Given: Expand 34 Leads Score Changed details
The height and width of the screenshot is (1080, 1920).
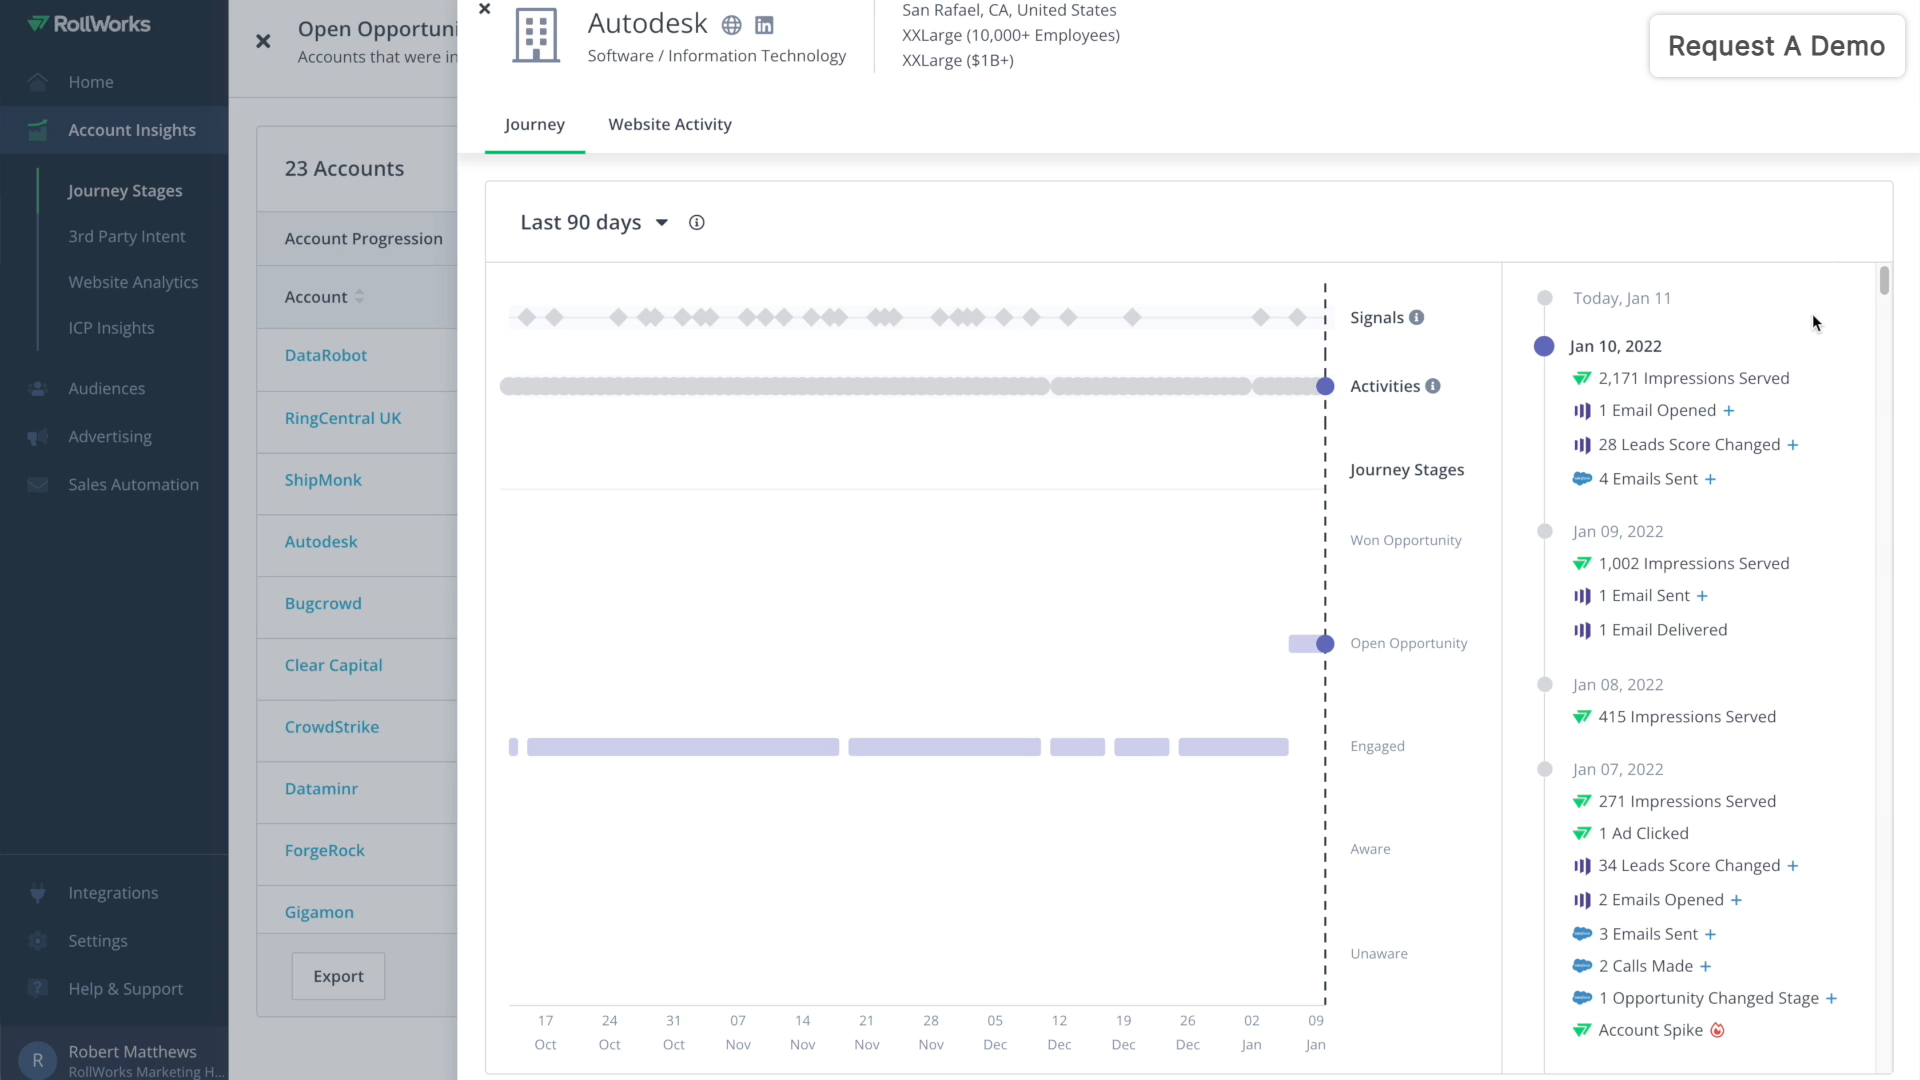Looking at the screenshot, I should click(1793, 866).
